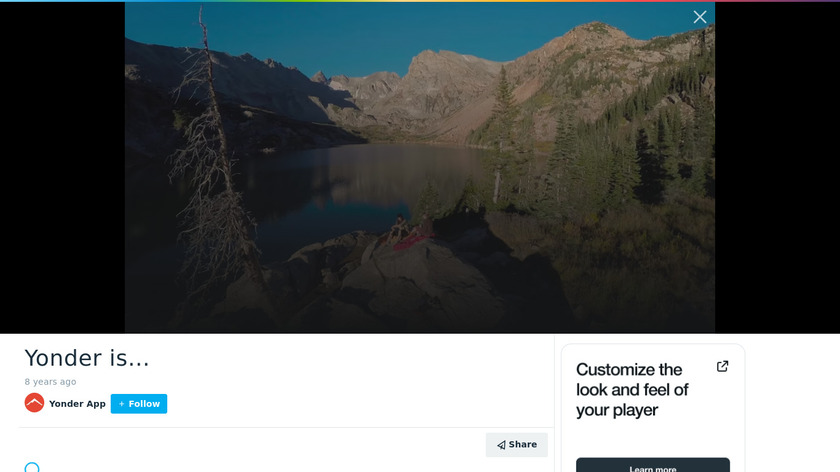Click the black letterbox left of the video

[x=62, y=167]
